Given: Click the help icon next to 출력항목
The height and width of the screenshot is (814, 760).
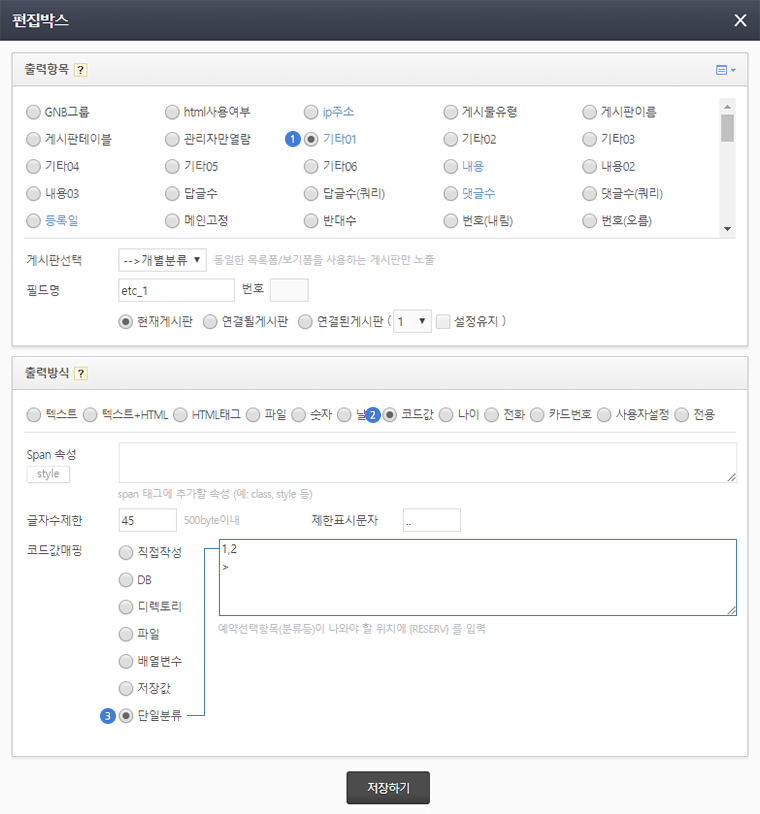Looking at the screenshot, I should pos(81,70).
